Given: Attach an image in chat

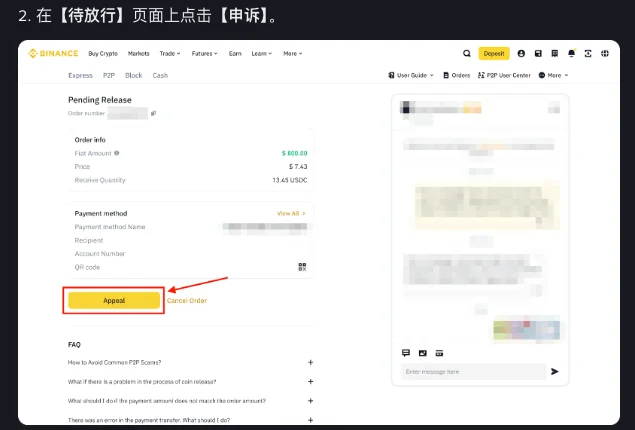Looking at the screenshot, I should pyautogui.click(x=422, y=353).
